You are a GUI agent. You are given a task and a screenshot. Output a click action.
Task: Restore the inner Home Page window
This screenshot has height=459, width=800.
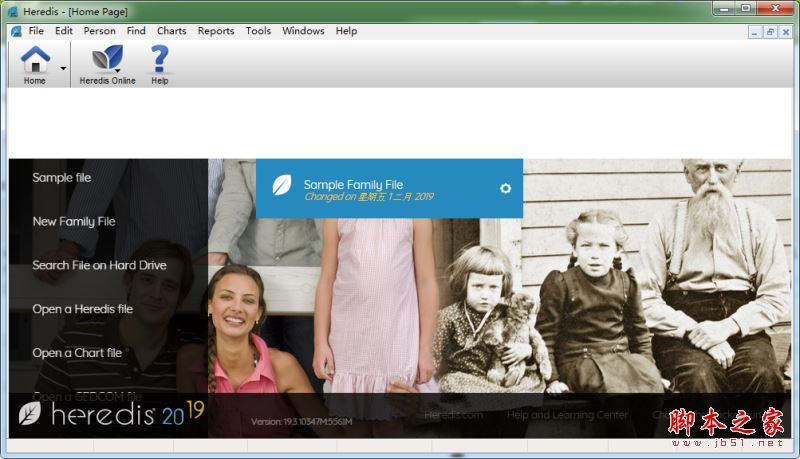pos(770,32)
